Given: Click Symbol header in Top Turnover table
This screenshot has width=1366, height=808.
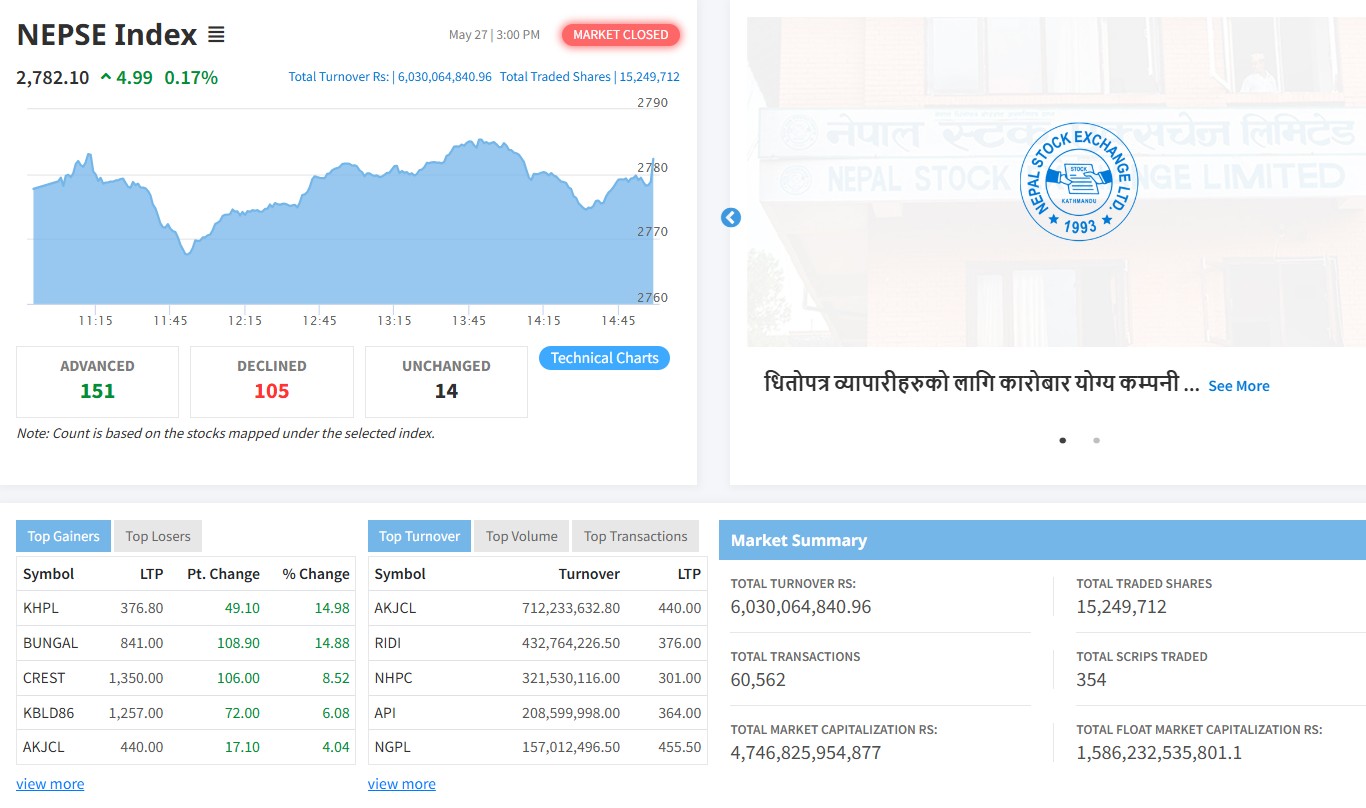Looking at the screenshot, I should click(400, 574).
